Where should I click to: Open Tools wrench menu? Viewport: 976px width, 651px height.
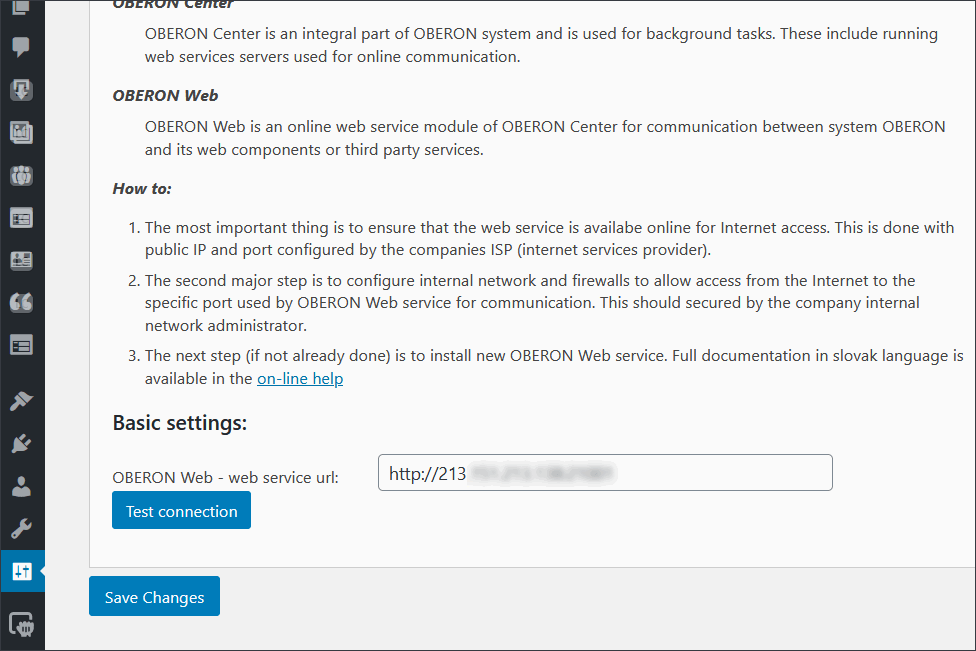click(x=21, y=529)
